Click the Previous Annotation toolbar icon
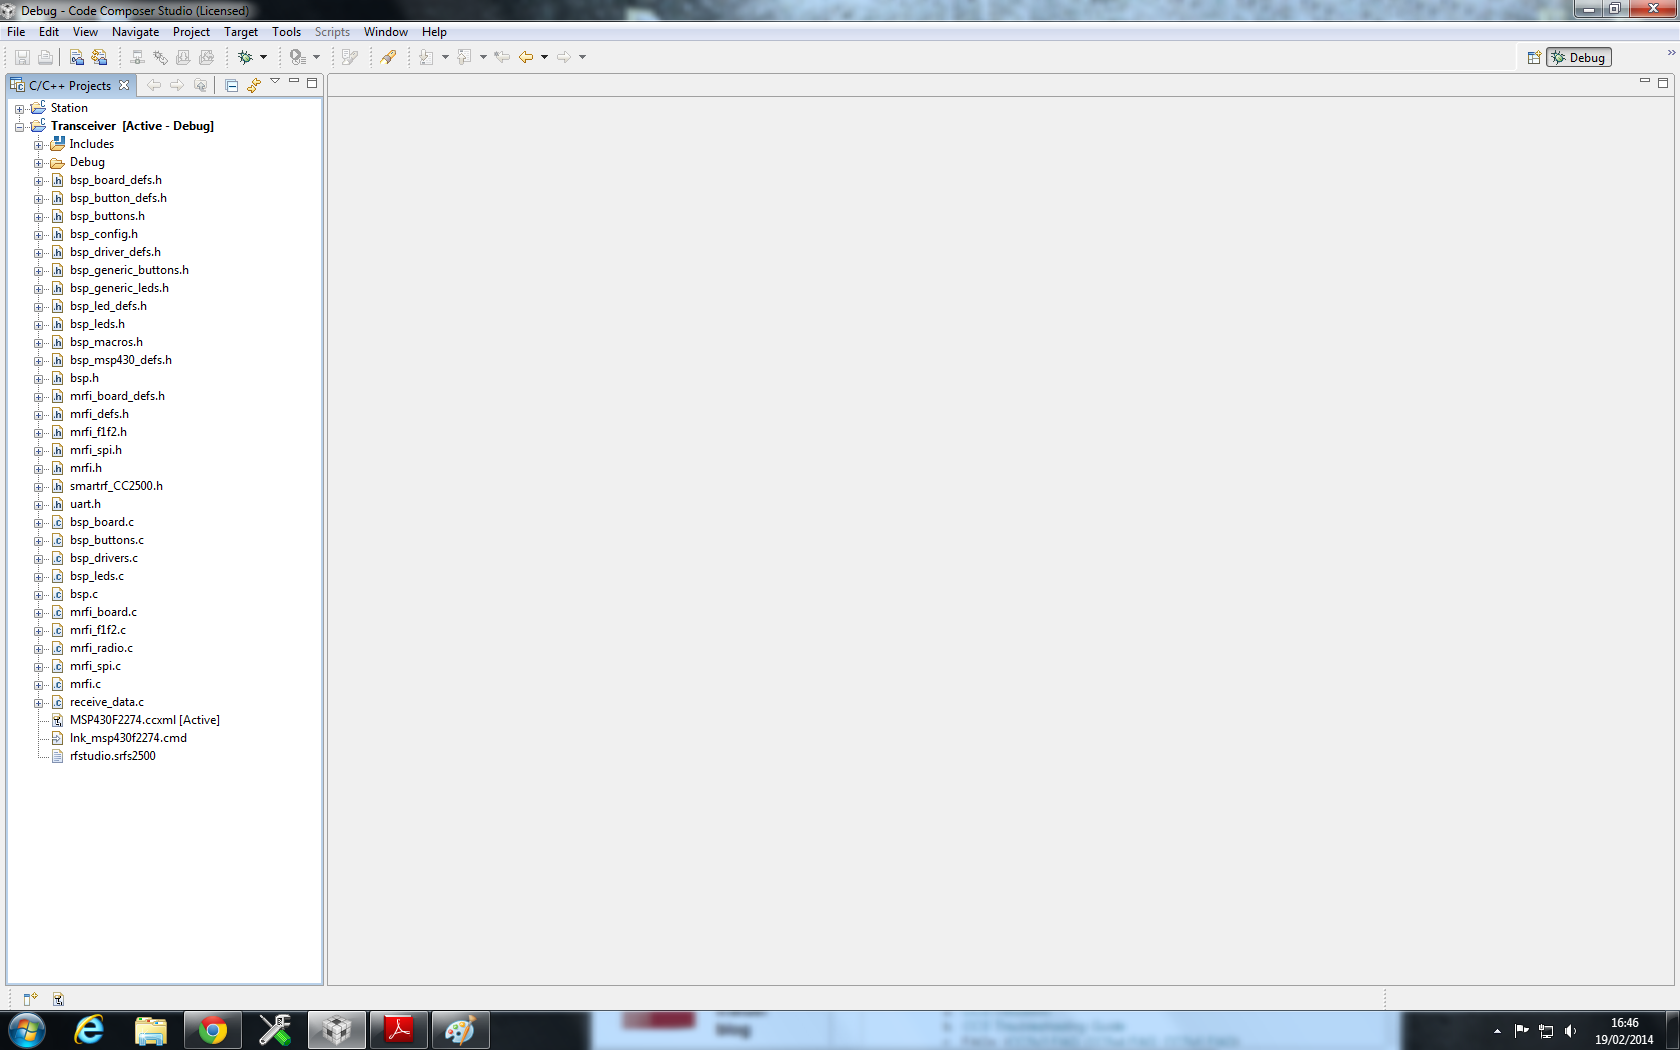The height and width of the screenshot is (1050, 1680). pyautogui.click(x=464, y=57)
